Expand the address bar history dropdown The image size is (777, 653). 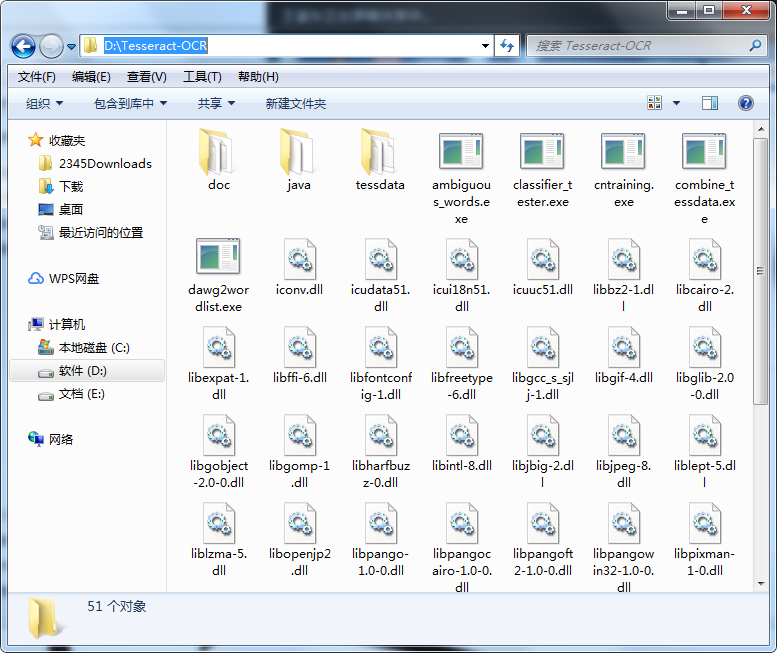[485, 46]
